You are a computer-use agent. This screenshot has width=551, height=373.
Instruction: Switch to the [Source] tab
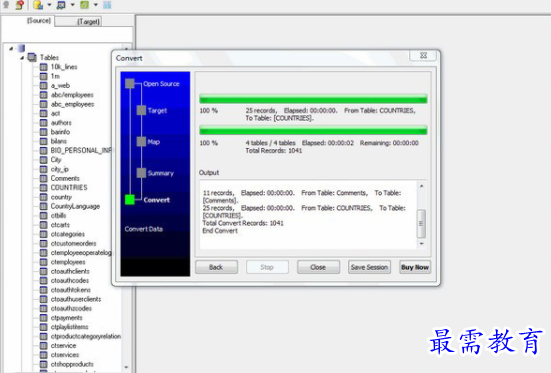pyautogui.click(x=39, y=21)
